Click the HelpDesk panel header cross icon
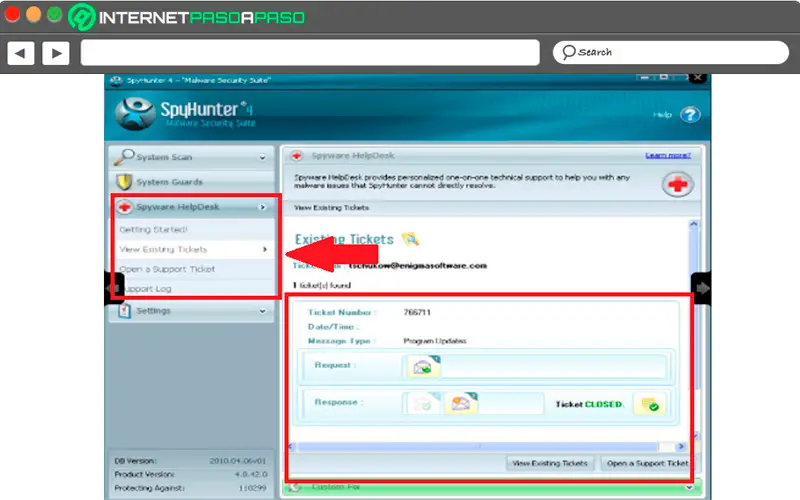Screen dimensions: 800x500 point(297,156)
